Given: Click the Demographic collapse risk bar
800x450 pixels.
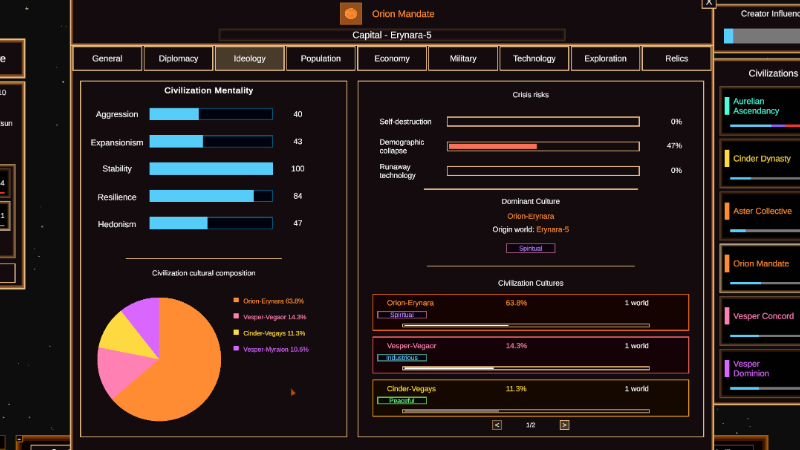Looking at the screenshot, I should [543, 146].
